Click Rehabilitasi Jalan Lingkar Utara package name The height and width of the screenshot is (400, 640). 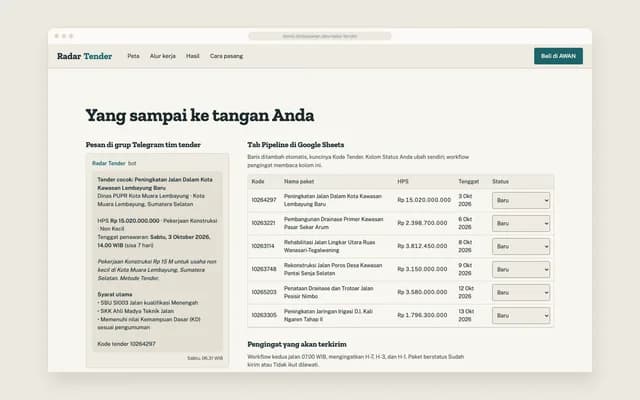[x=329, y=246]
